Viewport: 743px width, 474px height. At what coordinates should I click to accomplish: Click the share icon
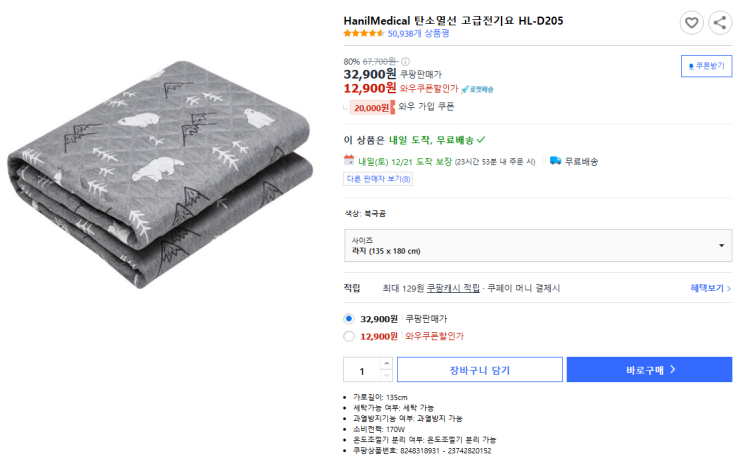tap(720, 22)
